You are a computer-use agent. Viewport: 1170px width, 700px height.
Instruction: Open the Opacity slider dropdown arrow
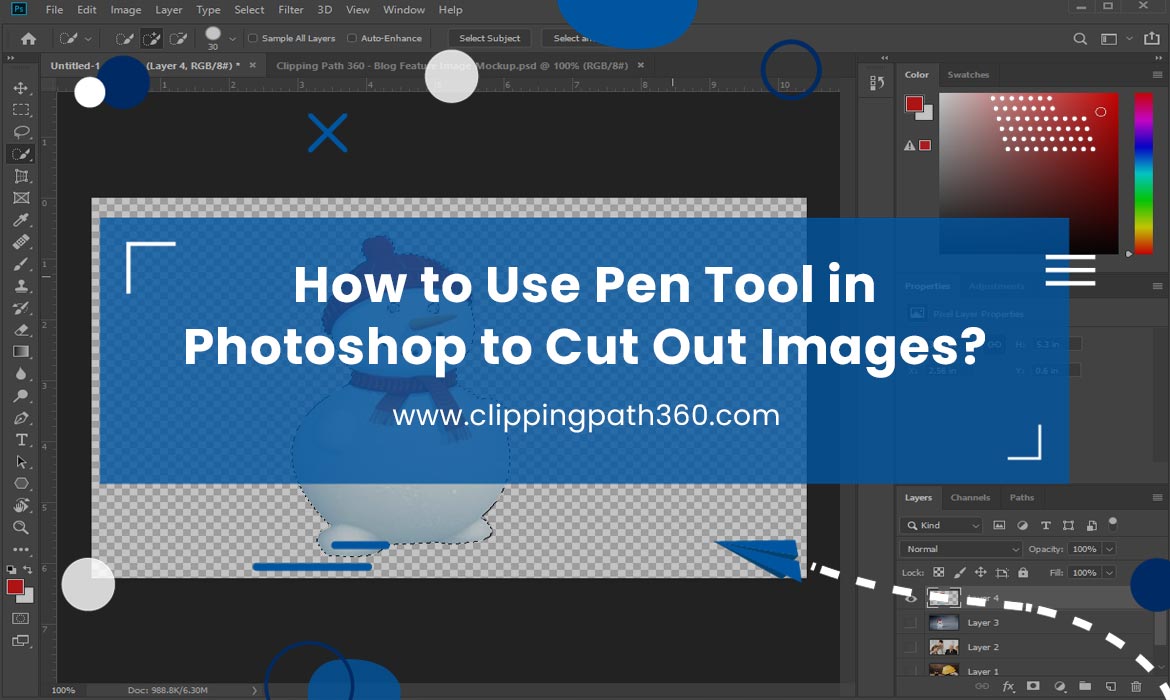1110,549
